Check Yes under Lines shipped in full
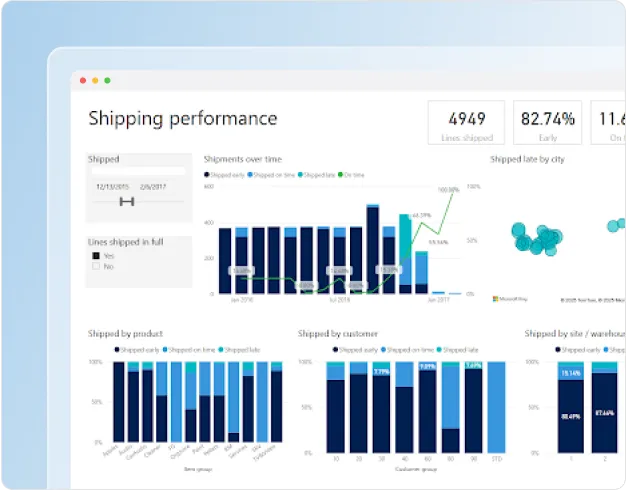This screenshot has height=490, width=626. point(96,256)
